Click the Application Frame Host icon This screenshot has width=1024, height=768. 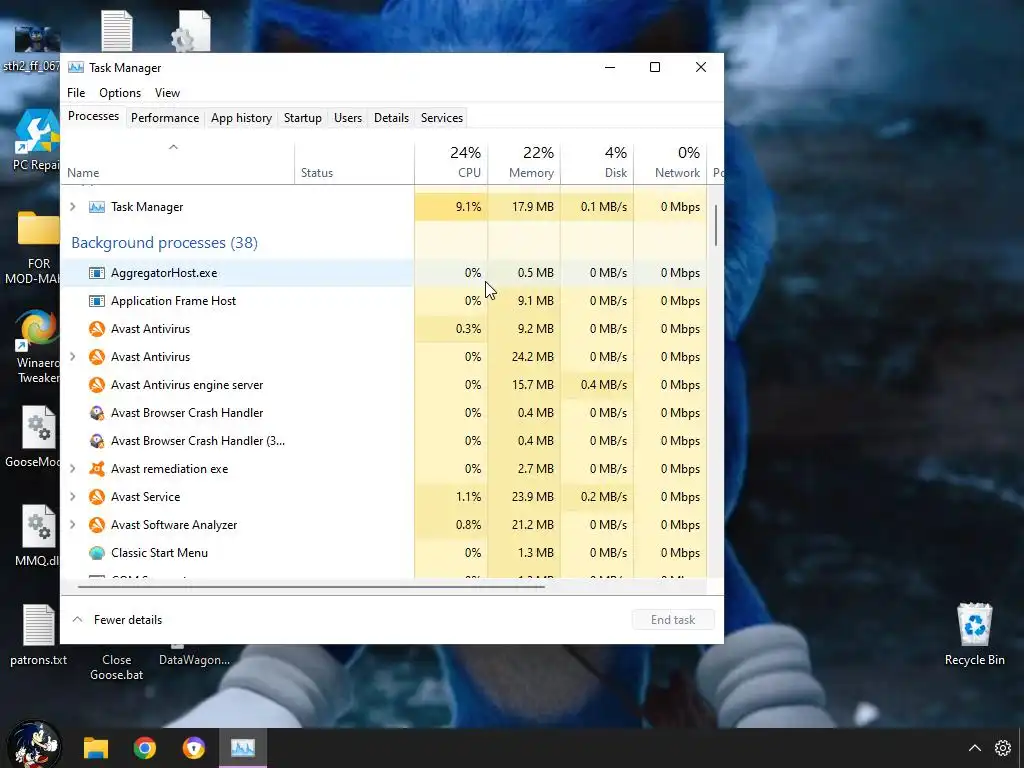(x=97, y=301)
